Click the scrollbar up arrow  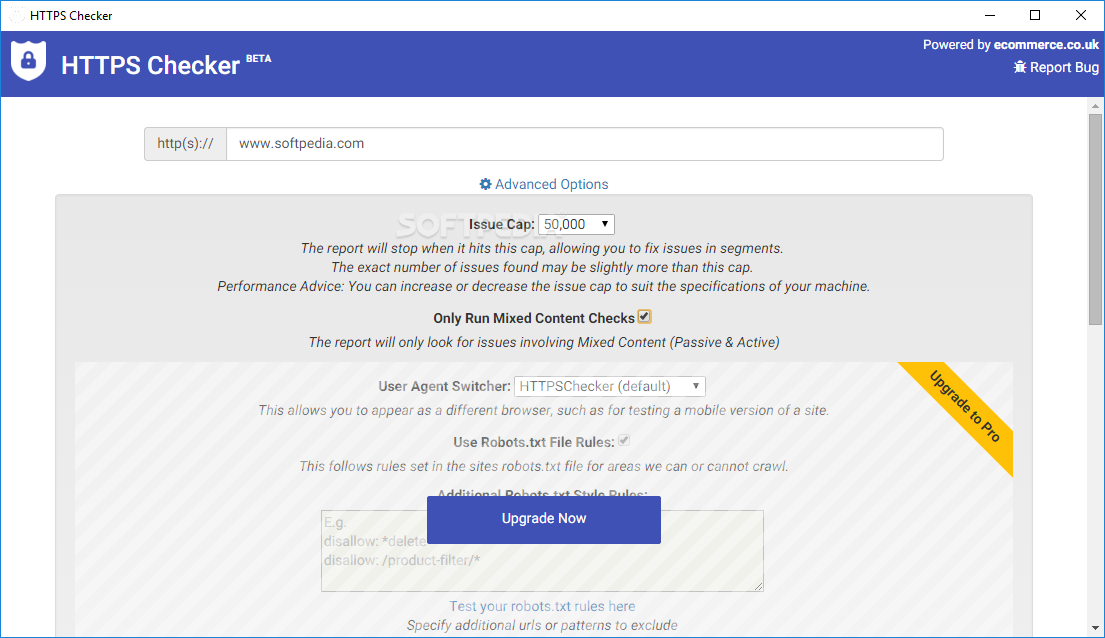pos(1095,106)
